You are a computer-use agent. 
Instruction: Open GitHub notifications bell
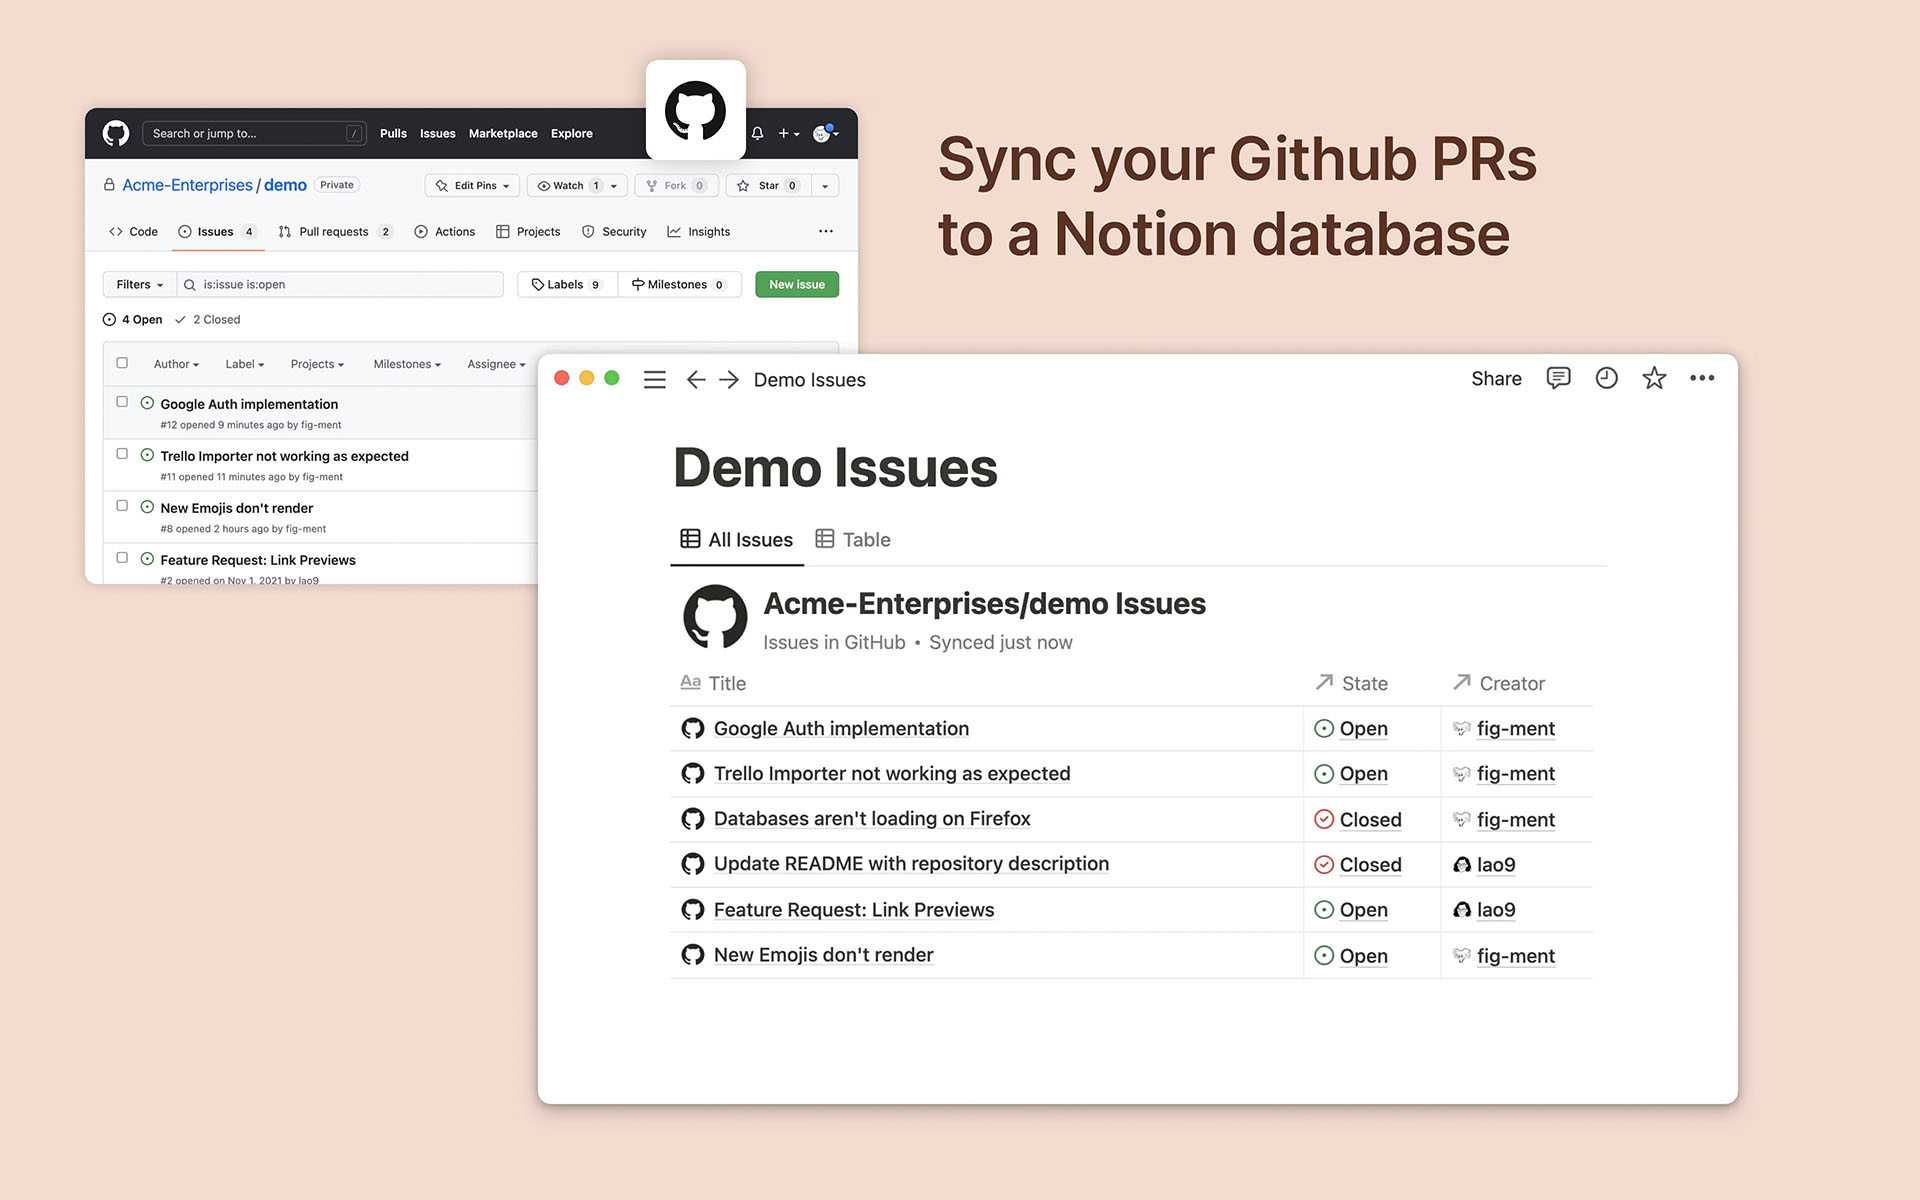point(758,133)
